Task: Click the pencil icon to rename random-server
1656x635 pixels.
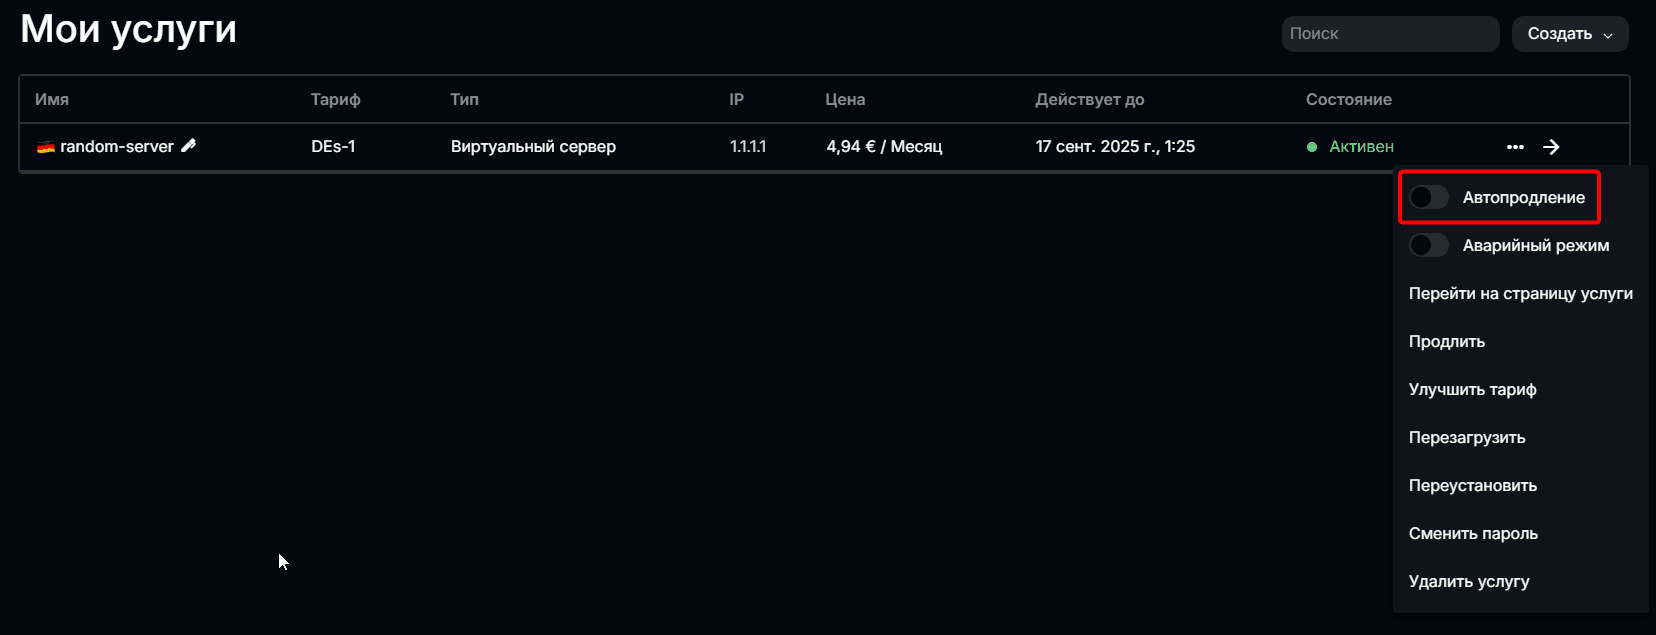Action: 188,146
